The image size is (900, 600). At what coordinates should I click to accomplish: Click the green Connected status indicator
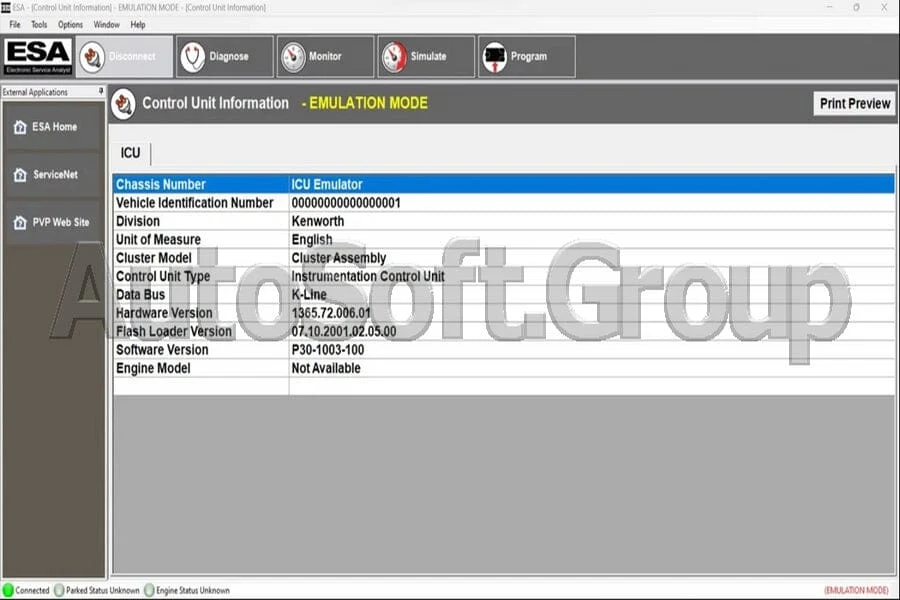8,590
